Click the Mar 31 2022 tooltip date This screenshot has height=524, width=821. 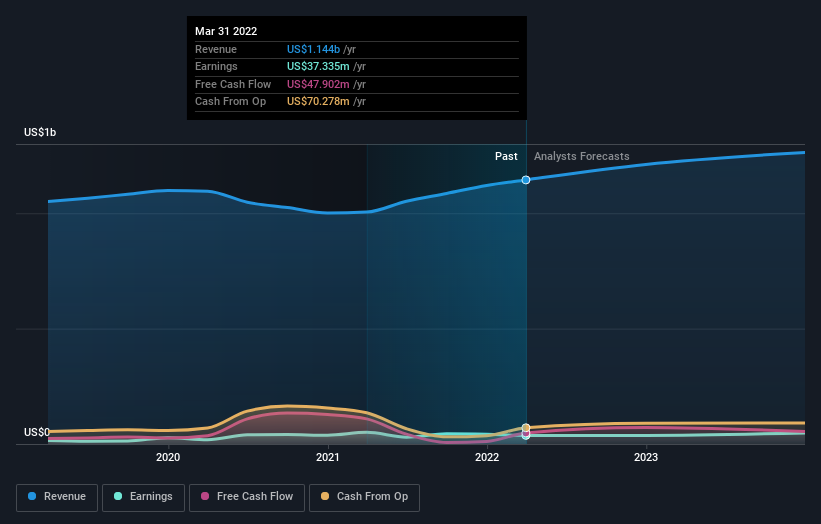(226, 31)
